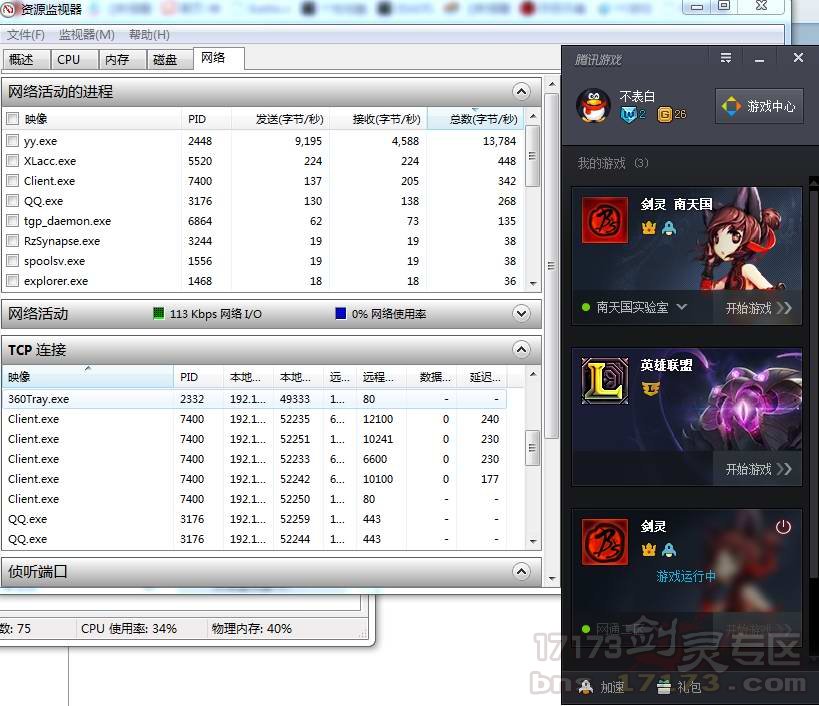Click the TCP connections scrollbar thumb
This screenshot has height=706, width=819.
532,448
